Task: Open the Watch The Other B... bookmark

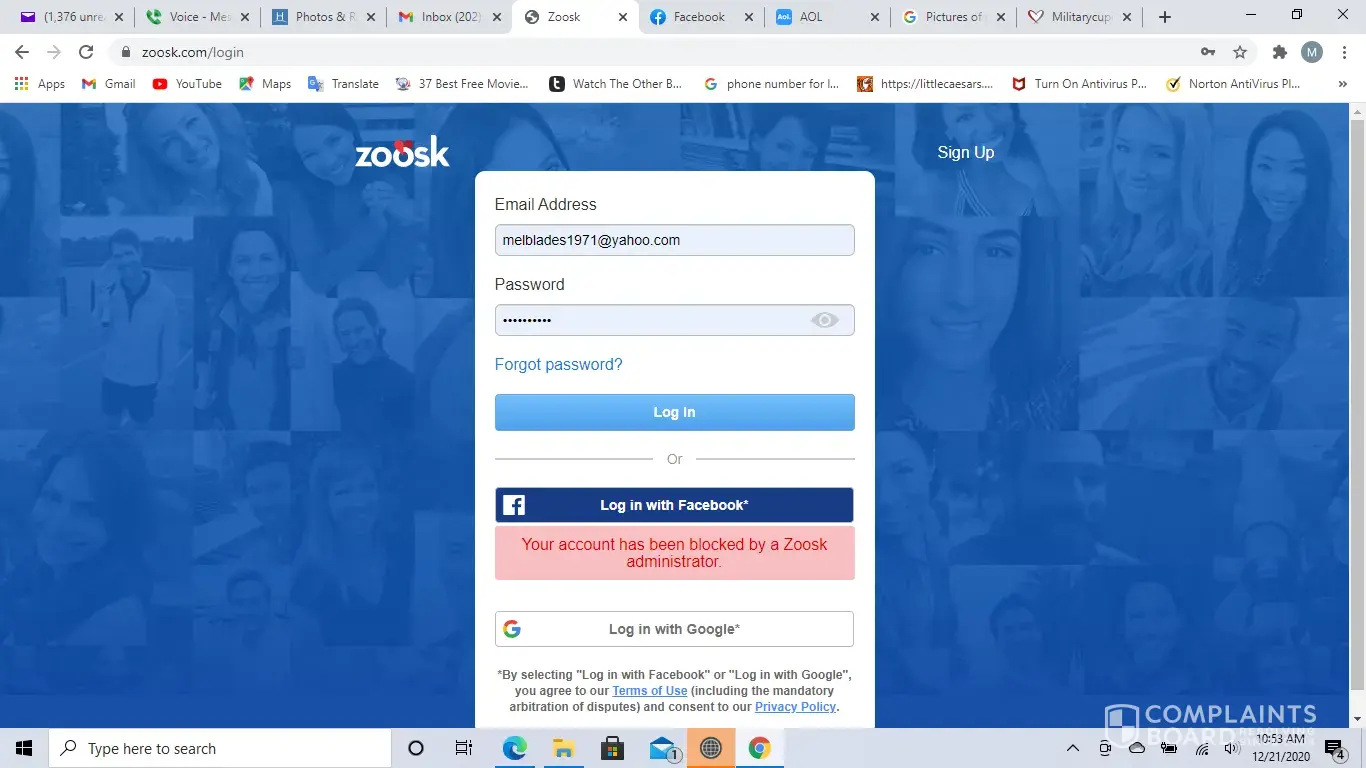Action: pos(615,84)
